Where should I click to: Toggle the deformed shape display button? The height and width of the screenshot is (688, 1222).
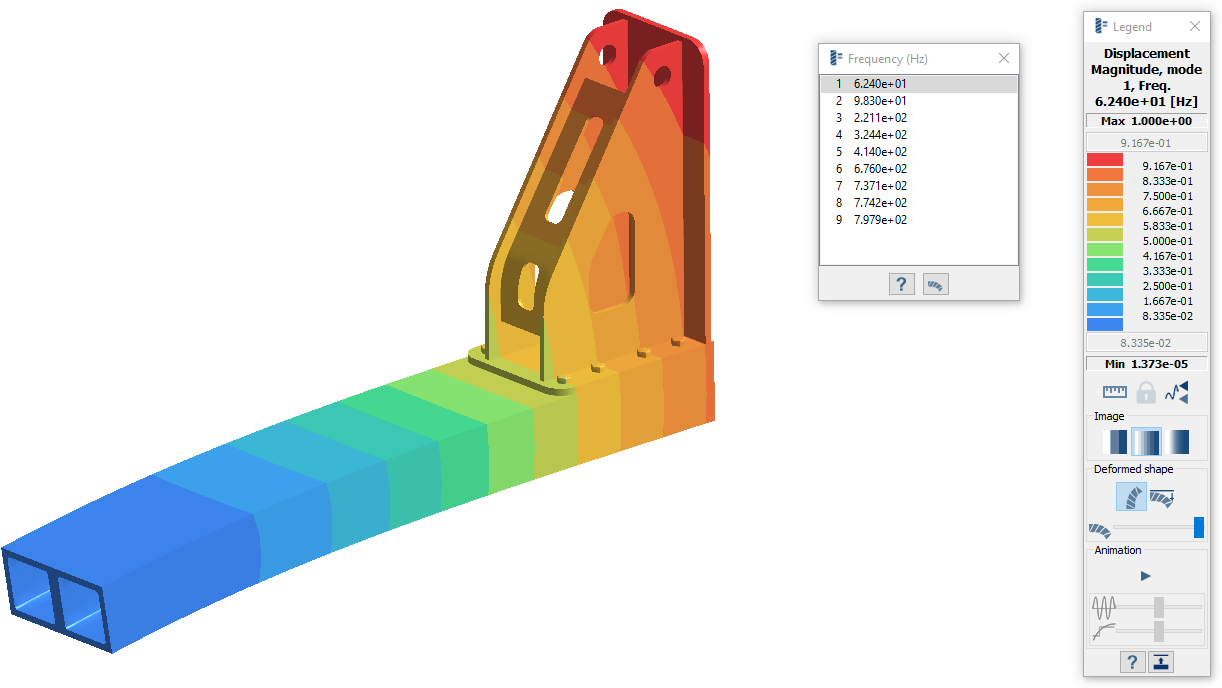[x=1131, y=496]
